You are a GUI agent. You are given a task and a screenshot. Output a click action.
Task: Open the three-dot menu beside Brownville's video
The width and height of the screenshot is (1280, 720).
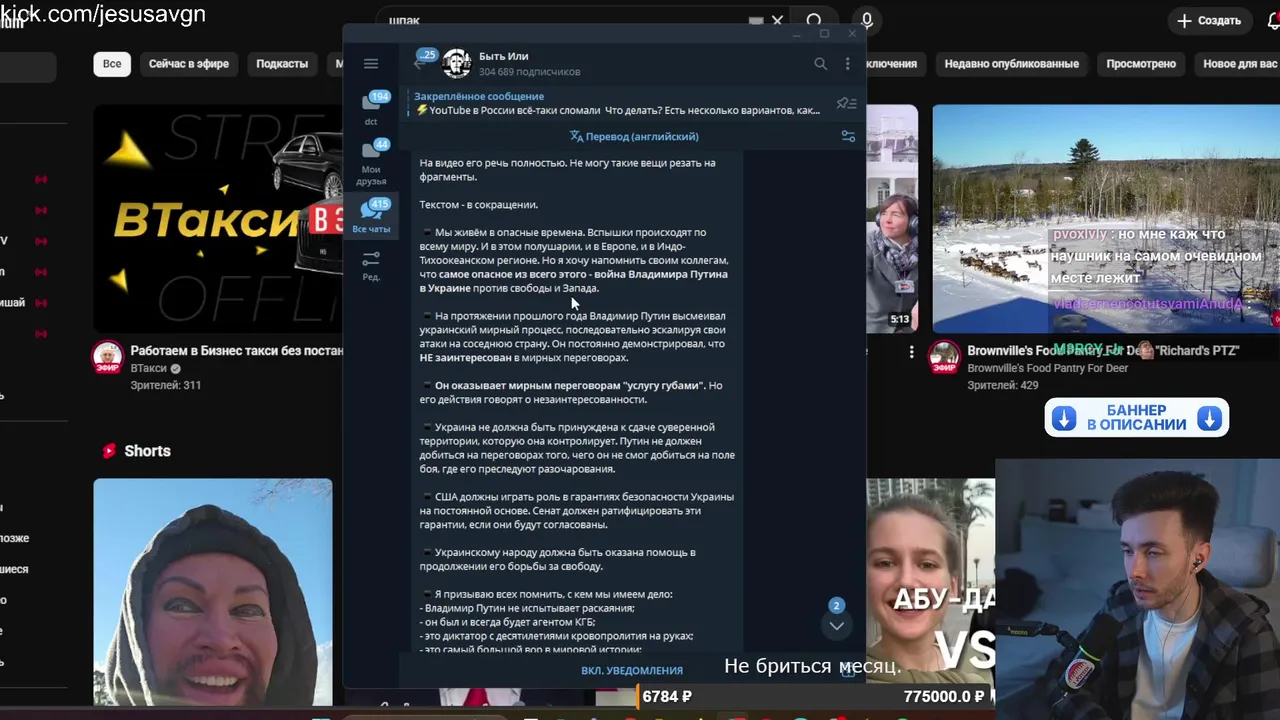(x=911, y=352)
